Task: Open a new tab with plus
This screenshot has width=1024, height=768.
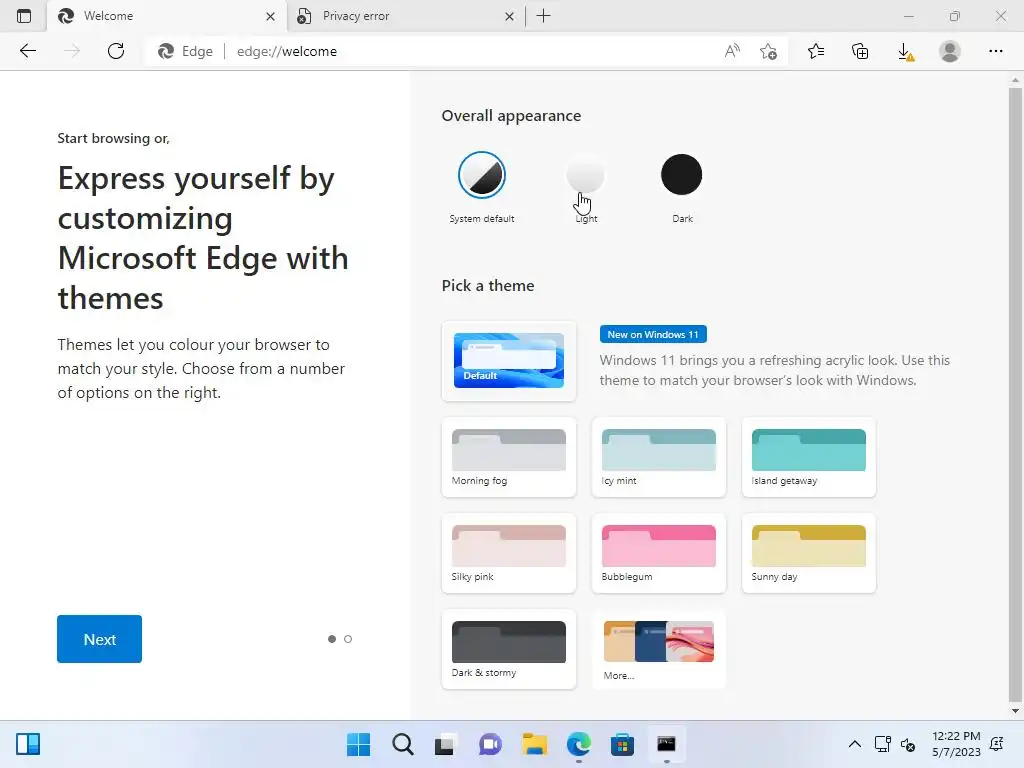Action: pyautogui.click(x=543, y=16)
